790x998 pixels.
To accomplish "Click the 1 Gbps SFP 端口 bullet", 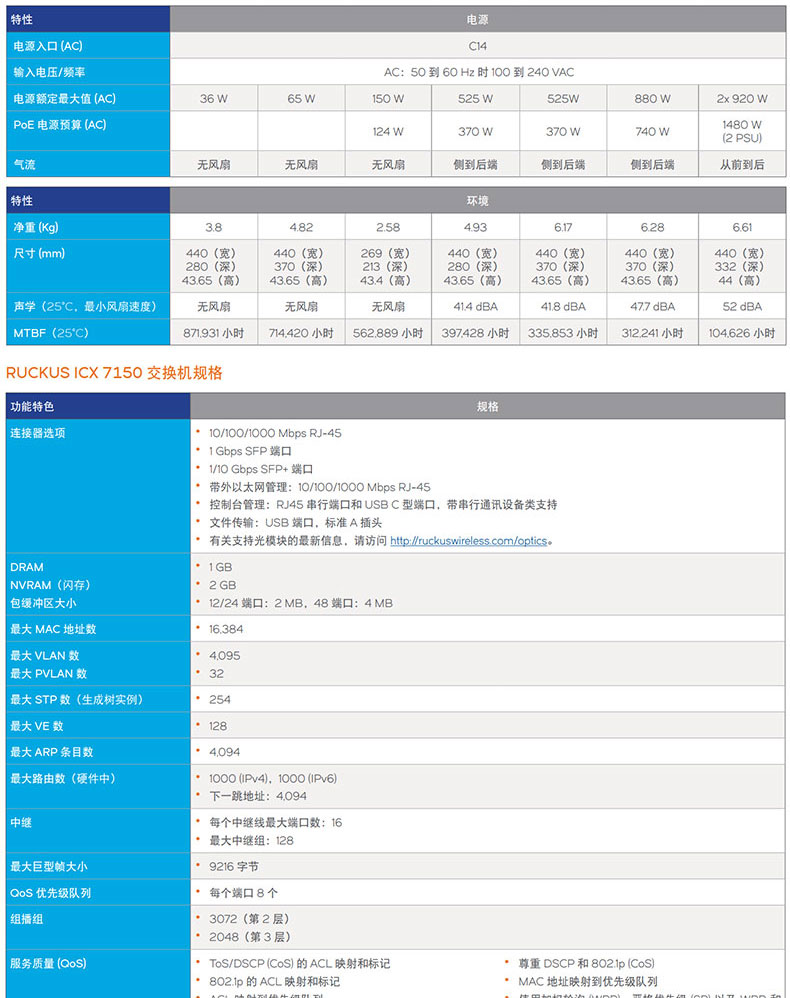I will pyautogui.click(x=250, y=451).
